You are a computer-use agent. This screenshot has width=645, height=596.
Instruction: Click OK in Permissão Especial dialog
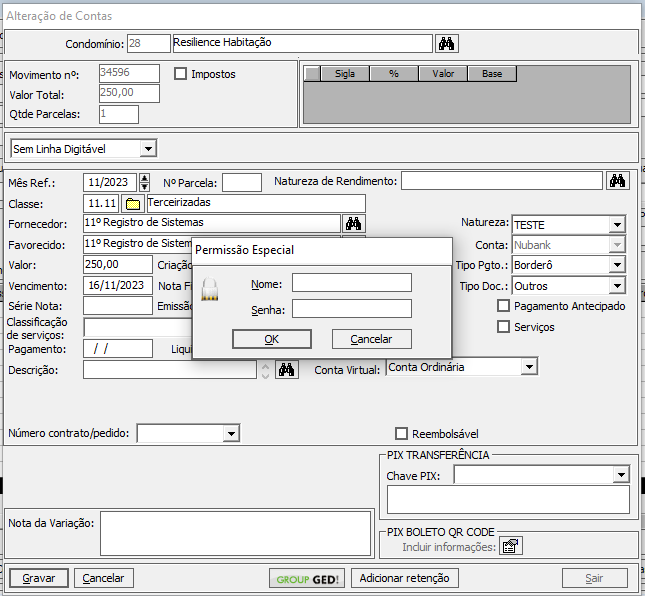(x=271, y=339)
